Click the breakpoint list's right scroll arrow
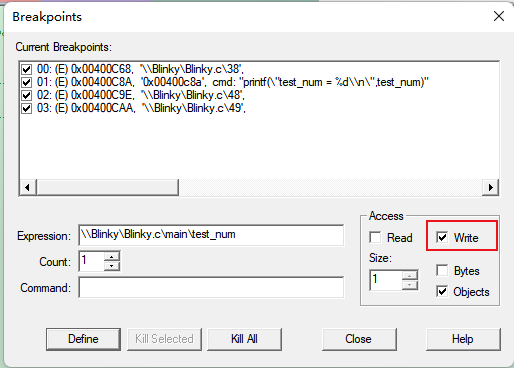The height and width of the screenshot is (368, 514). click(490, 187)
